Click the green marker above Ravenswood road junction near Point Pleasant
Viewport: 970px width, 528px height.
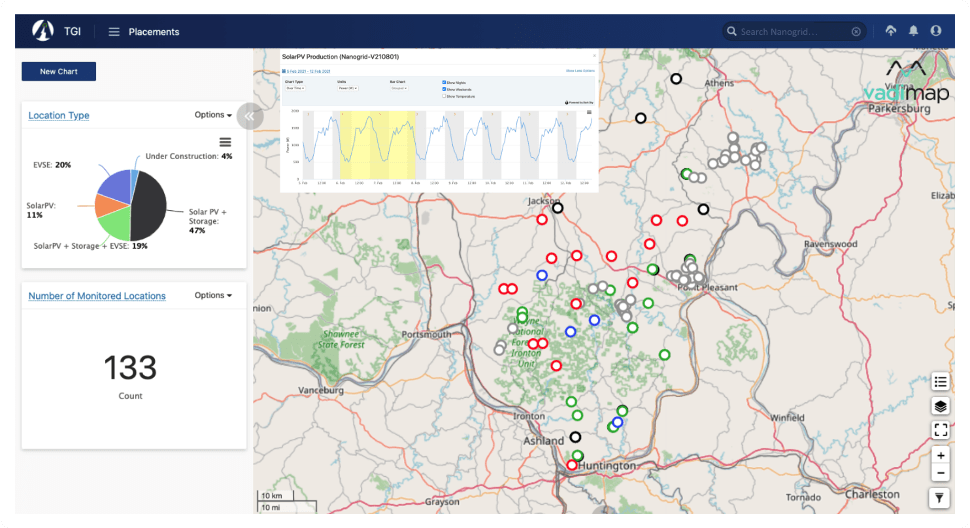pos(690,259)
